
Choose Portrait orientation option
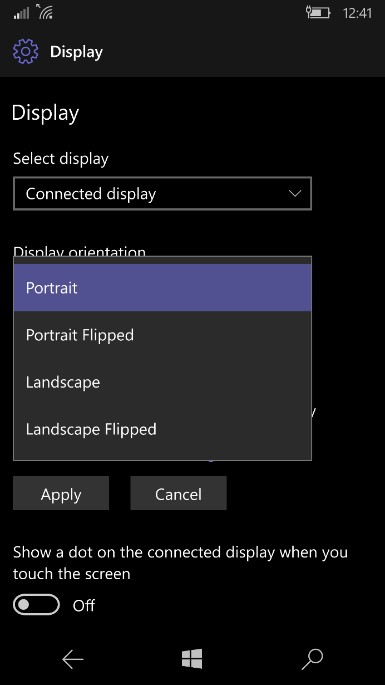click(162, 287)
